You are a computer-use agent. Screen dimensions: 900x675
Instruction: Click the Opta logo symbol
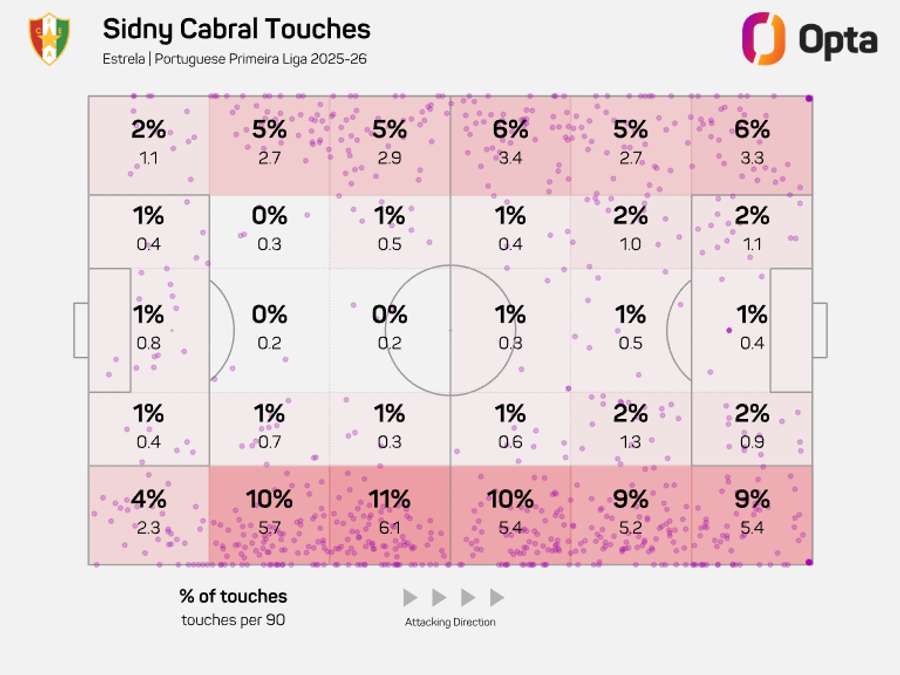(x=763, y=39)
